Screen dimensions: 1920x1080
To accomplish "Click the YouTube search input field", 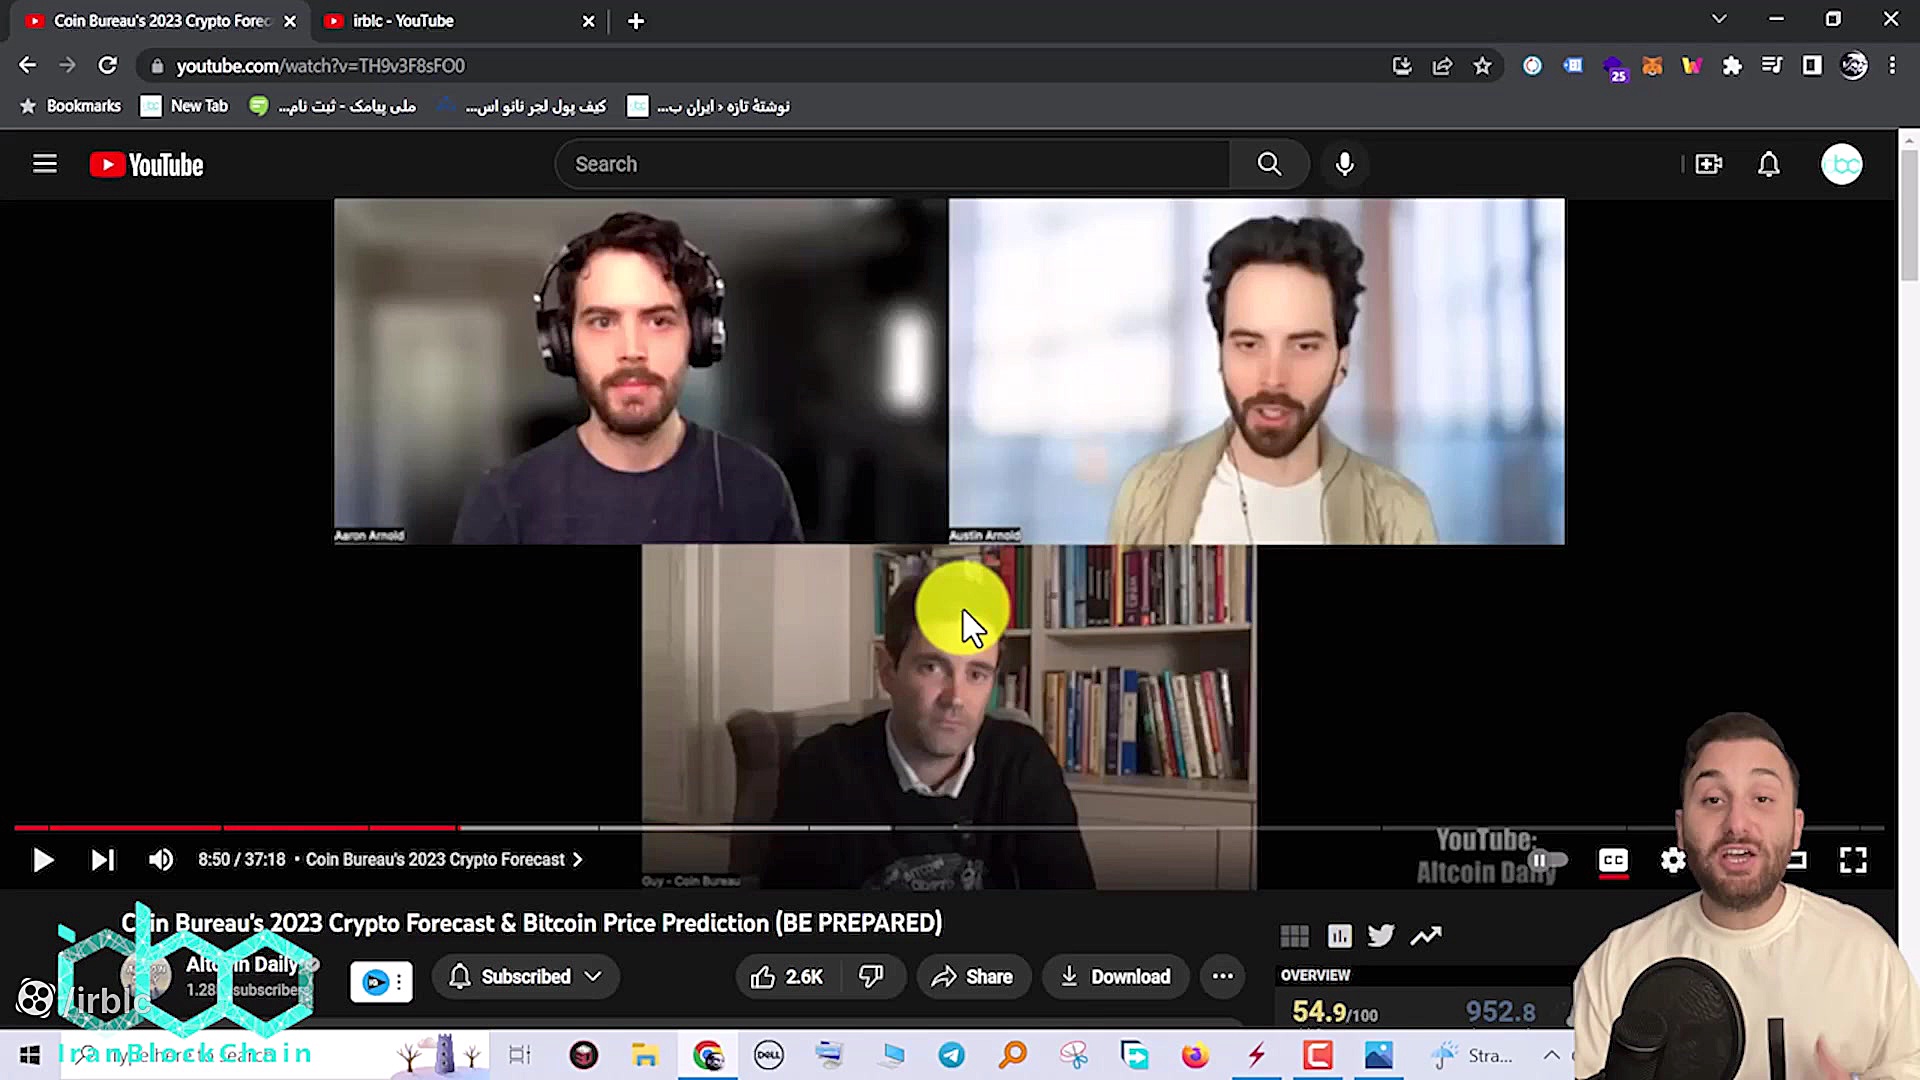I will 892,164.
